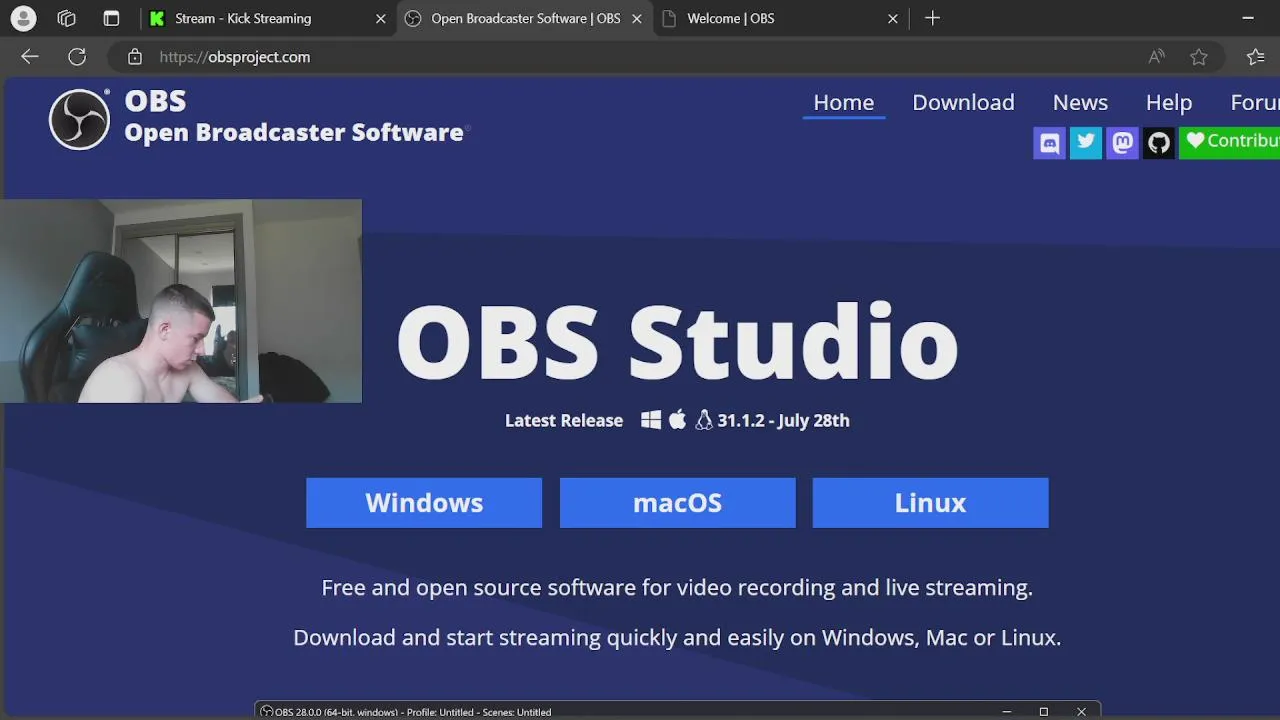Add this page to favorites
The height and width of the screenshot is (720, 1280).
coord(1198,57)
